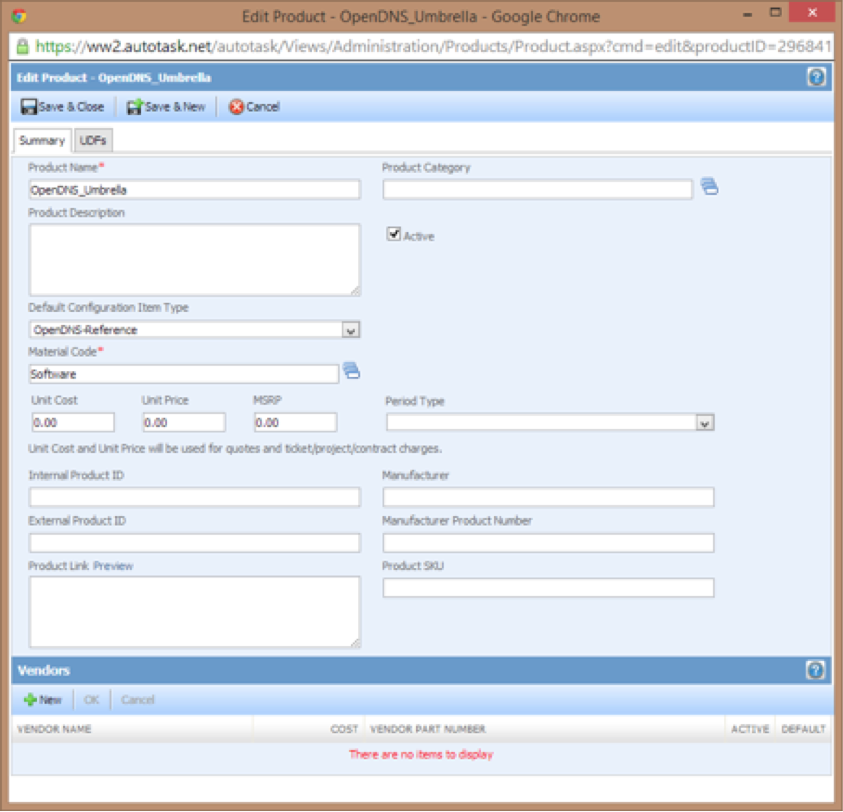Click the greyed-out OK button in Vendors

[x=91, y=700]
